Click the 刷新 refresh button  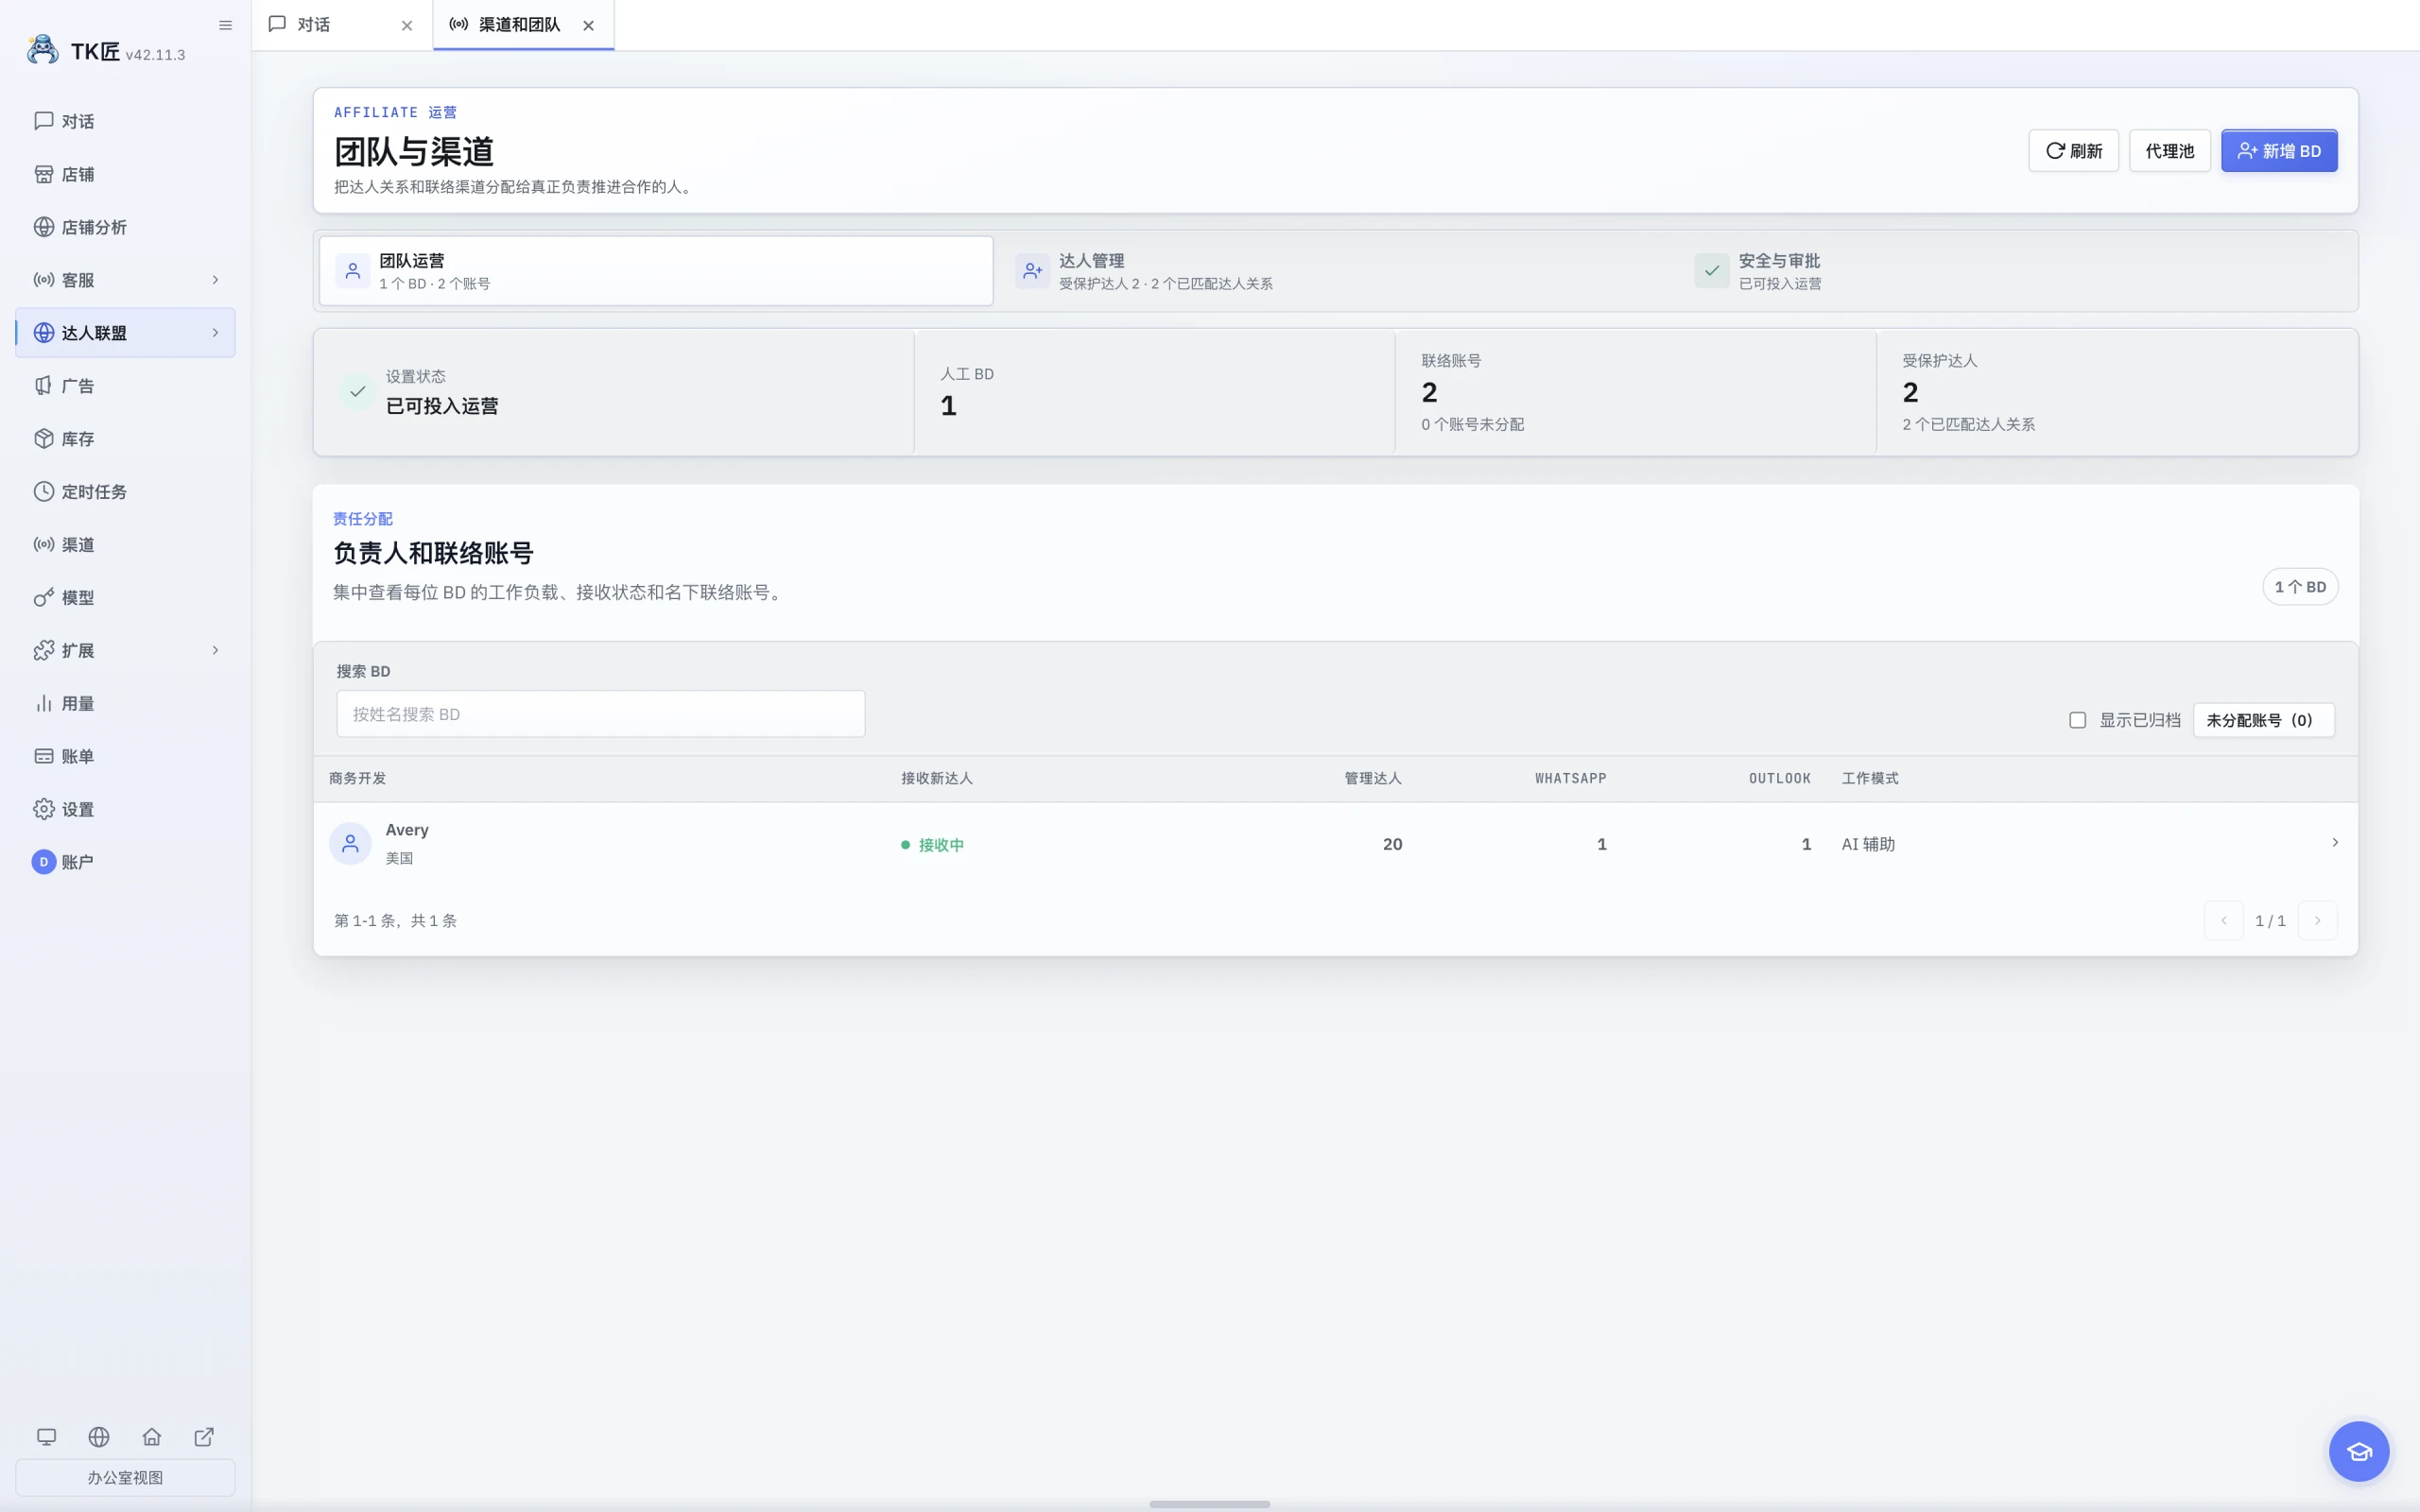coord(2073,151)
